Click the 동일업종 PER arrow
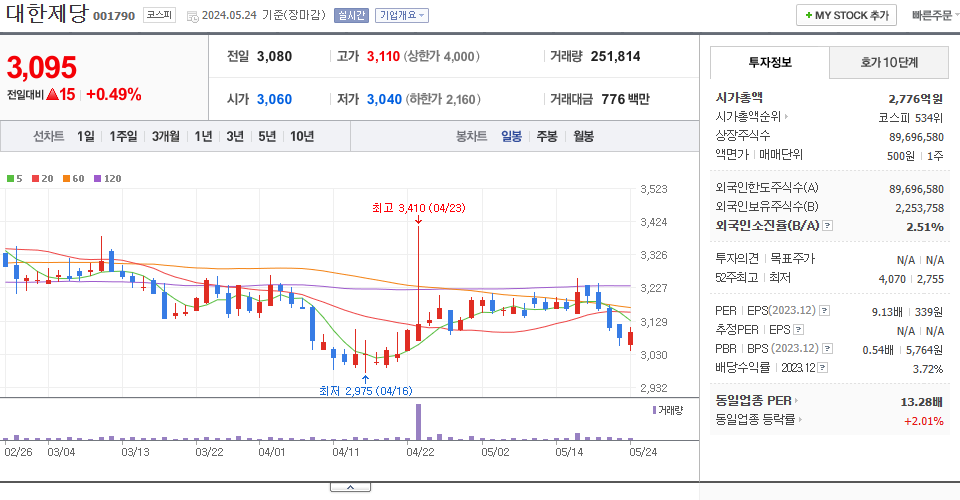The width and height of the screenshot is (960, 500). 797,401
